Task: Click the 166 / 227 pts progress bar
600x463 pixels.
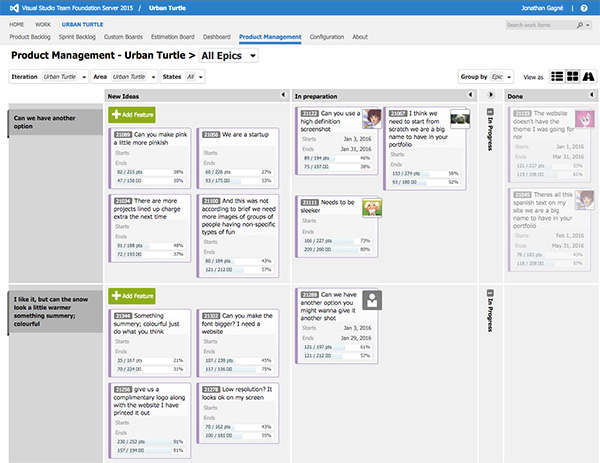Action: [337, 241]
